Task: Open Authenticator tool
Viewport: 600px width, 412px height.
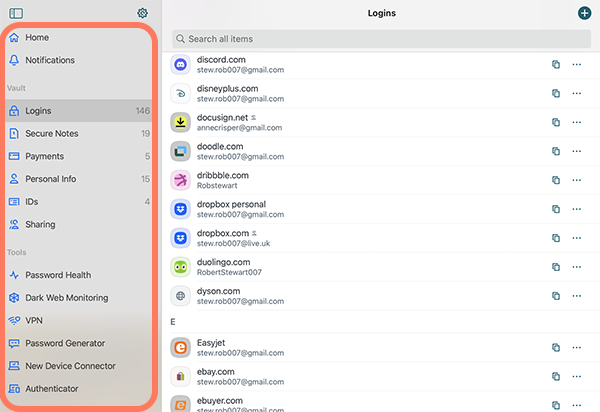Action: click(78, 389)
